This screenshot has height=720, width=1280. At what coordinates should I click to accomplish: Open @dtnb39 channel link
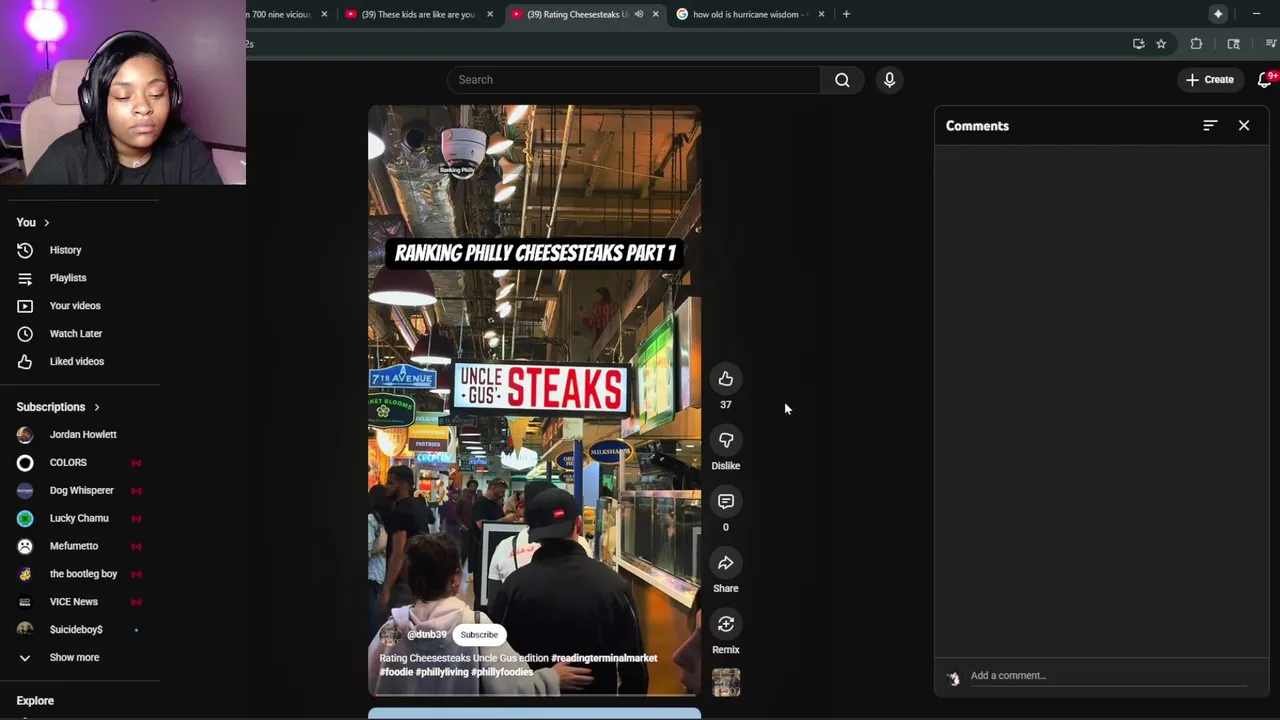(427, 635)
